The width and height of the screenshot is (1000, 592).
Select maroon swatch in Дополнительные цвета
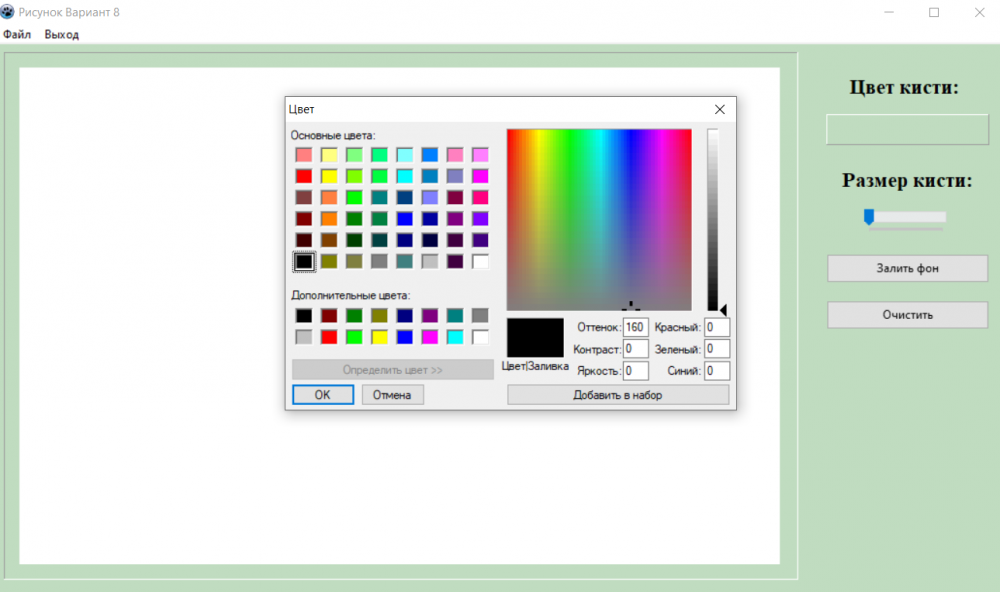[329, 316]
